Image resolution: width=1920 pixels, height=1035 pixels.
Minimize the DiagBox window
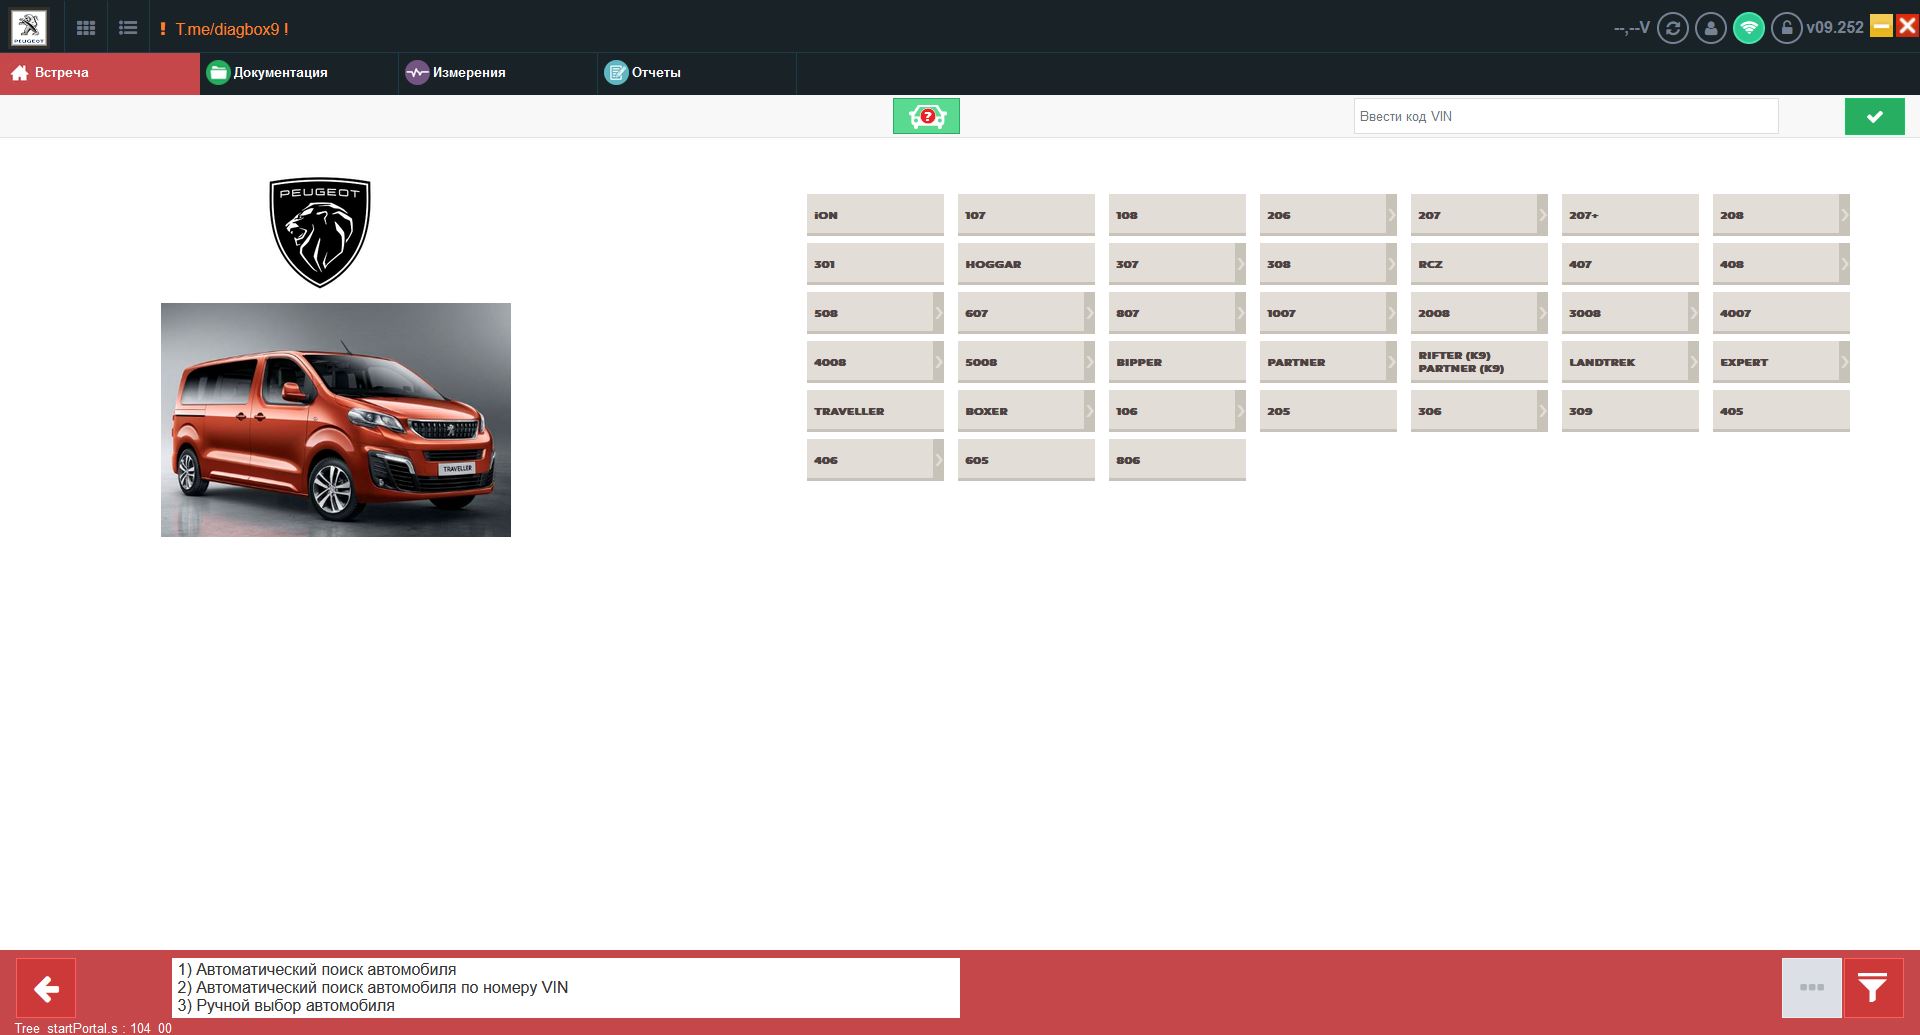tap(1881, 25)
